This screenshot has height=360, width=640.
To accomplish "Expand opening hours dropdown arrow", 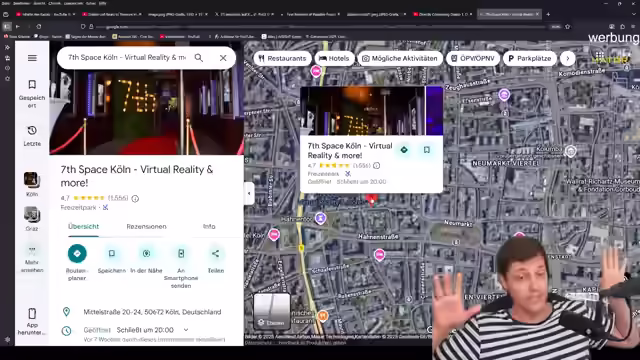I will click(x=186, y=330).
